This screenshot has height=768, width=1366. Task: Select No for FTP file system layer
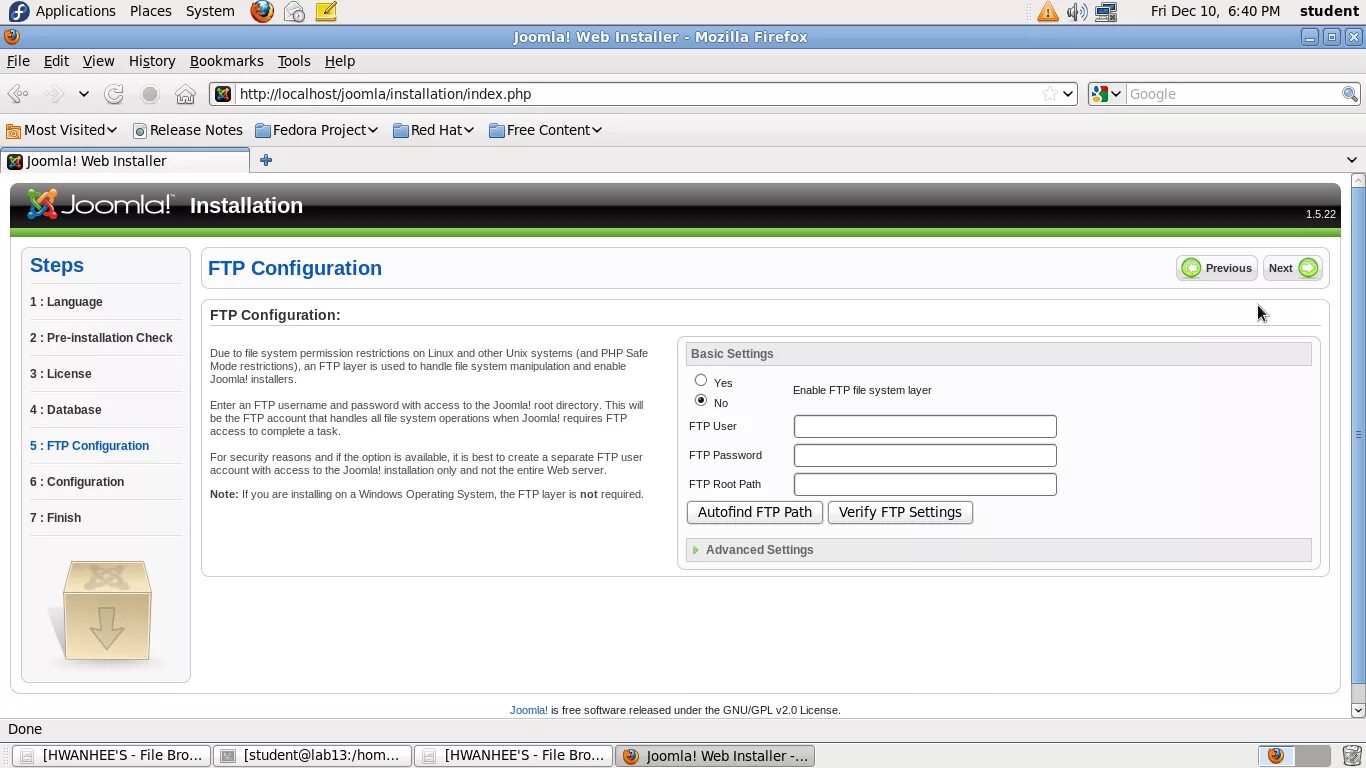(701, 400)
